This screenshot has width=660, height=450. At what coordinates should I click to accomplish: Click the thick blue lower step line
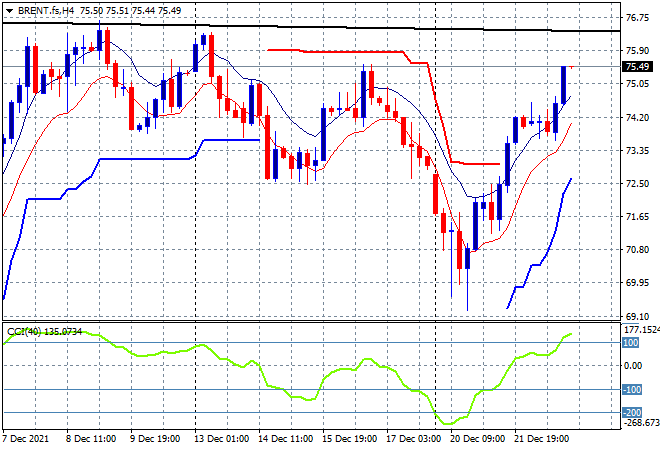point(150,157)
